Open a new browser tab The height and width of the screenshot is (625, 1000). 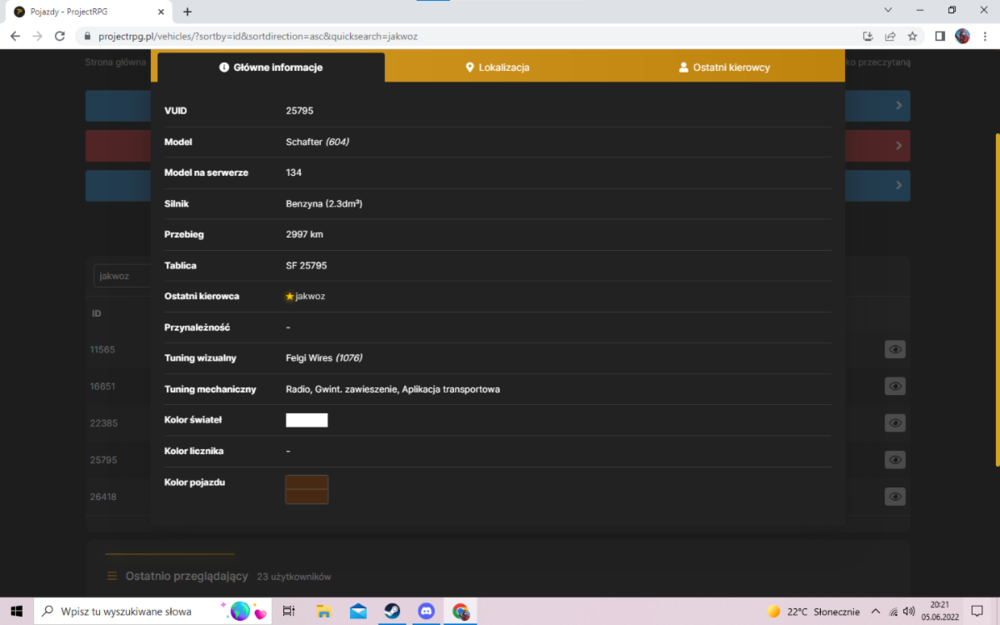click(x=188, y=11)
